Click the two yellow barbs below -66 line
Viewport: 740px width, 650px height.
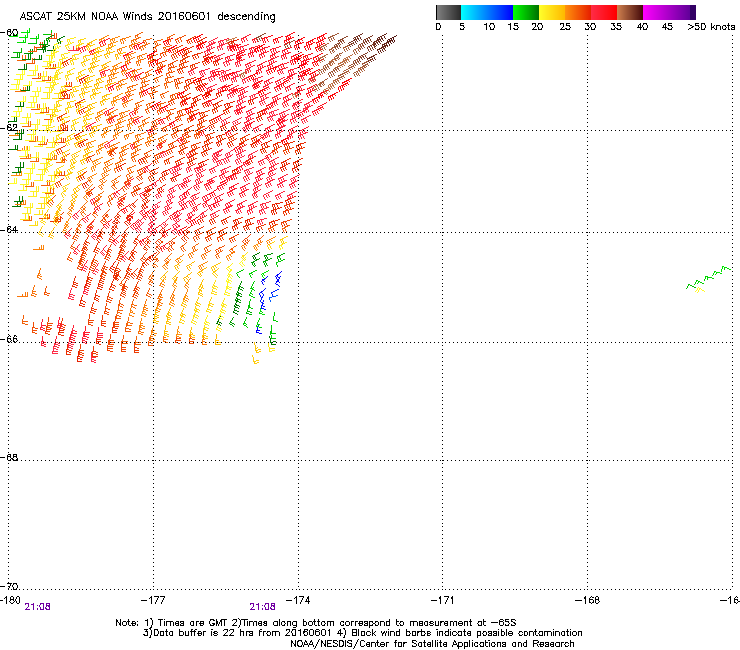pos(256,354)
